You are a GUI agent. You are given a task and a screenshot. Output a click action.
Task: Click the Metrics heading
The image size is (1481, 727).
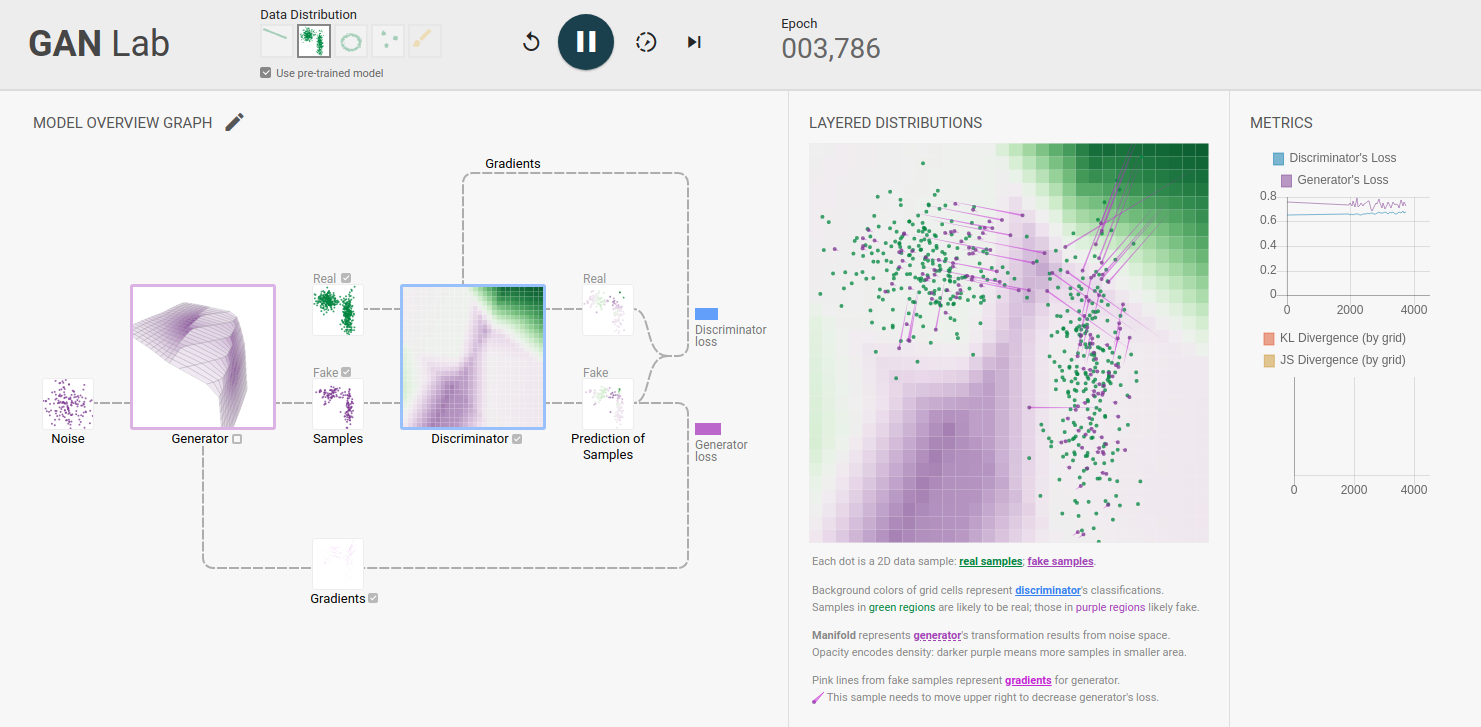coord(1281,123)
